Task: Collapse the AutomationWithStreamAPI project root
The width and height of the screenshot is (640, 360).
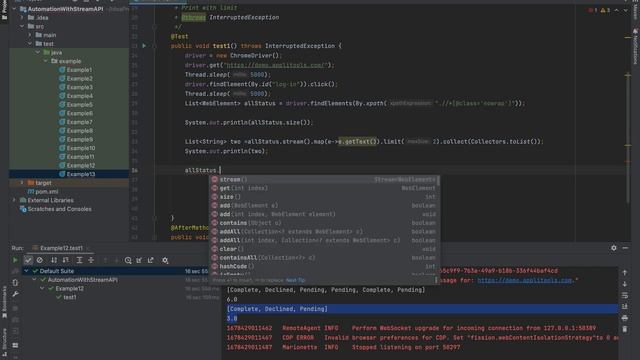Action: coord(14,9)
